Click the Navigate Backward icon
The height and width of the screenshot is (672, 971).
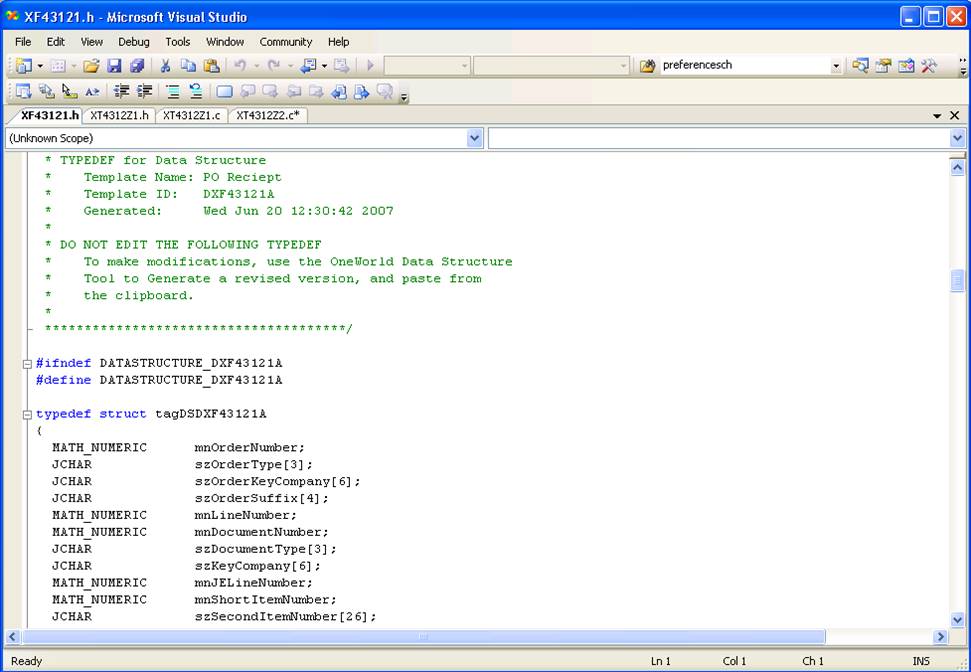pos(308,66)
